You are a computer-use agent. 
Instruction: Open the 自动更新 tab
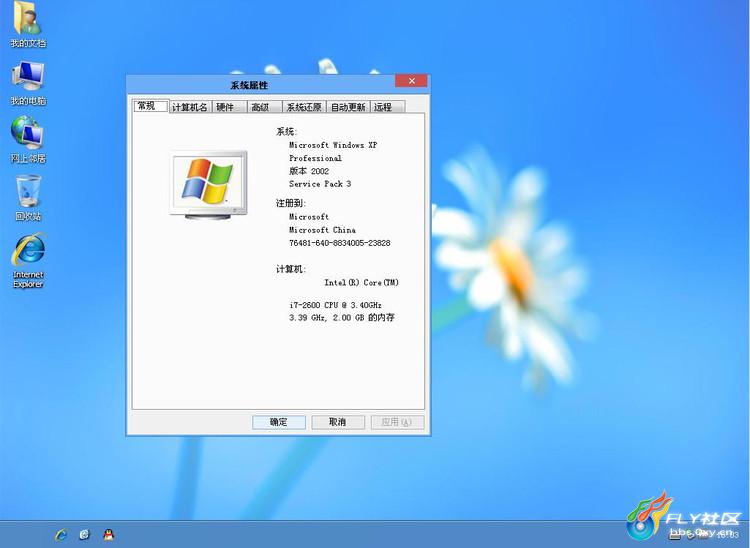click(x=348, y=107)
